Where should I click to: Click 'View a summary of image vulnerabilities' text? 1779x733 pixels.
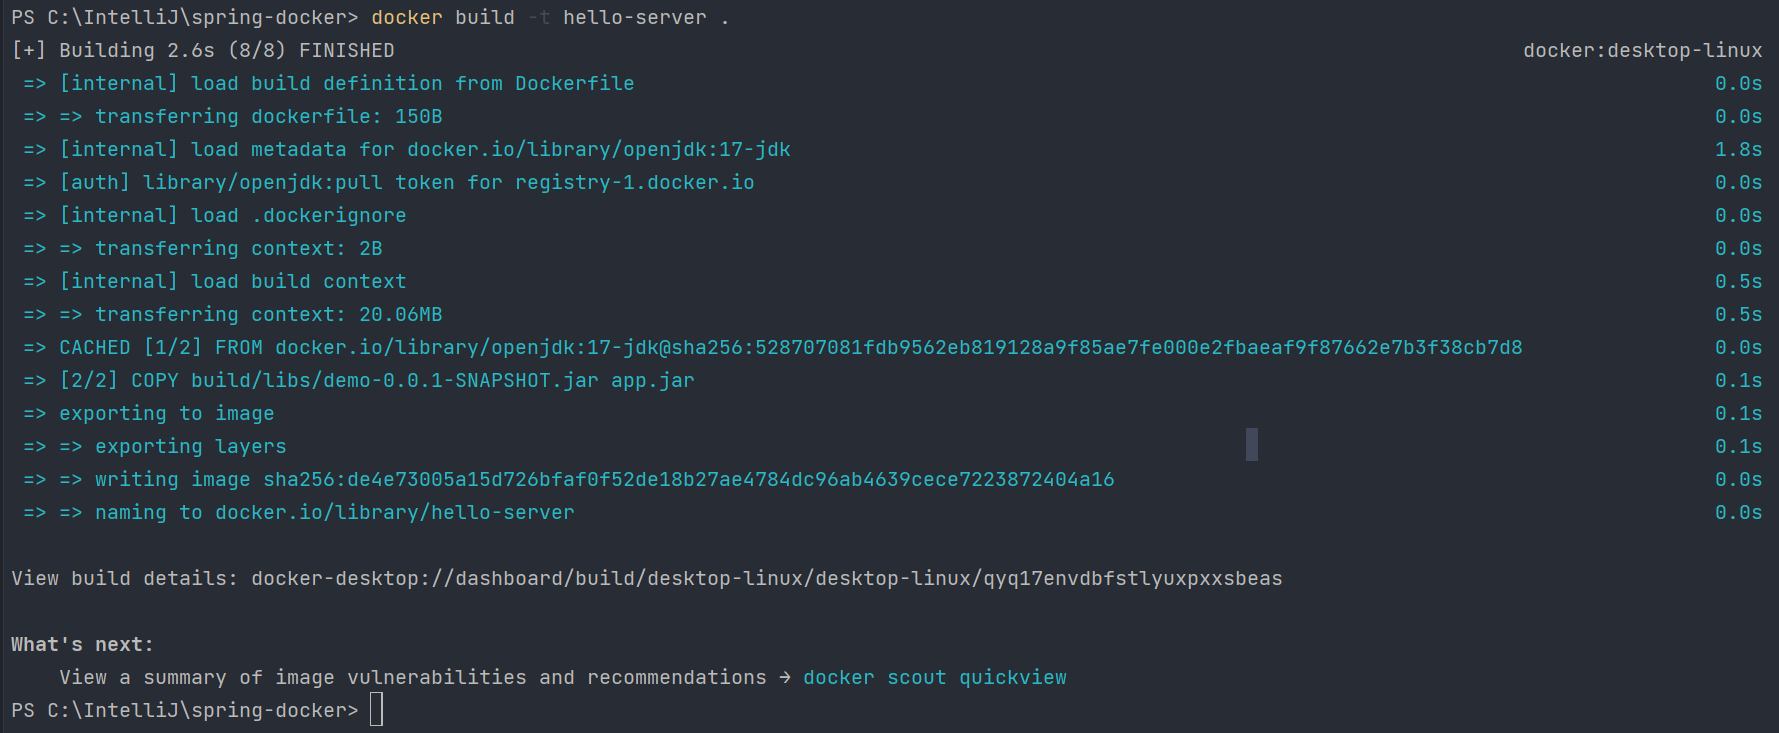(413, 678)
